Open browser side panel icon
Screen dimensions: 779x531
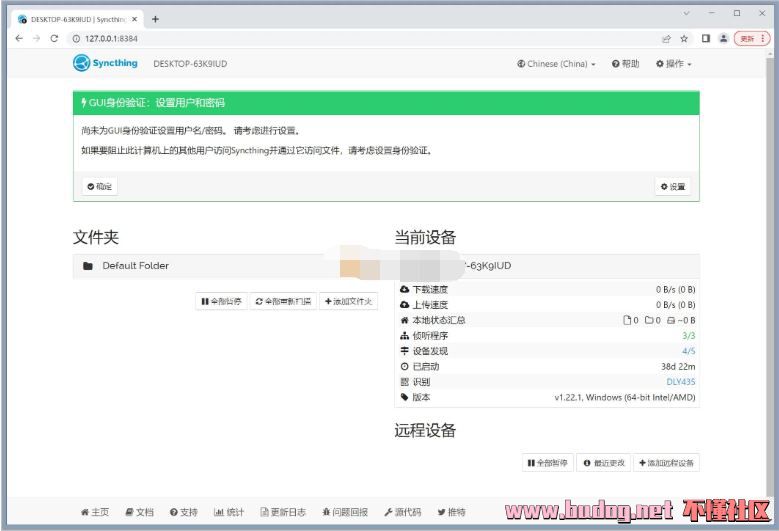coord(705,38)
